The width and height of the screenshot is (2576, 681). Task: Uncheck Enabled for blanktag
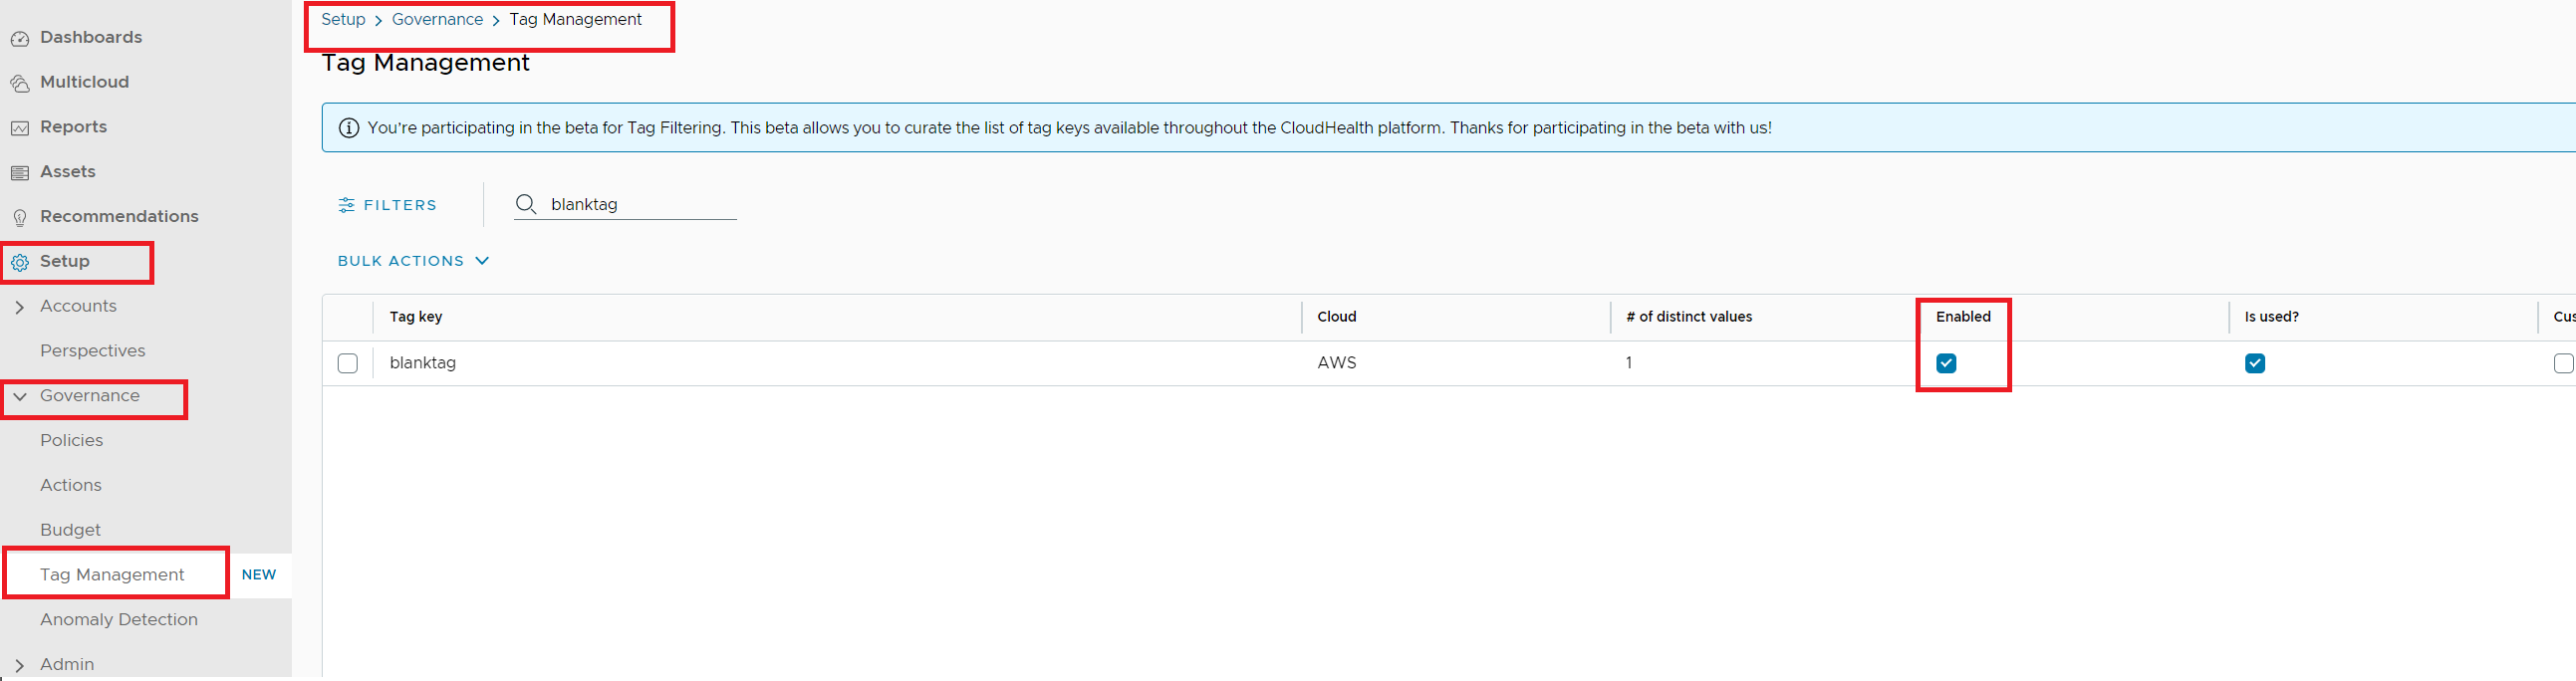click(x=1946, y=363)
